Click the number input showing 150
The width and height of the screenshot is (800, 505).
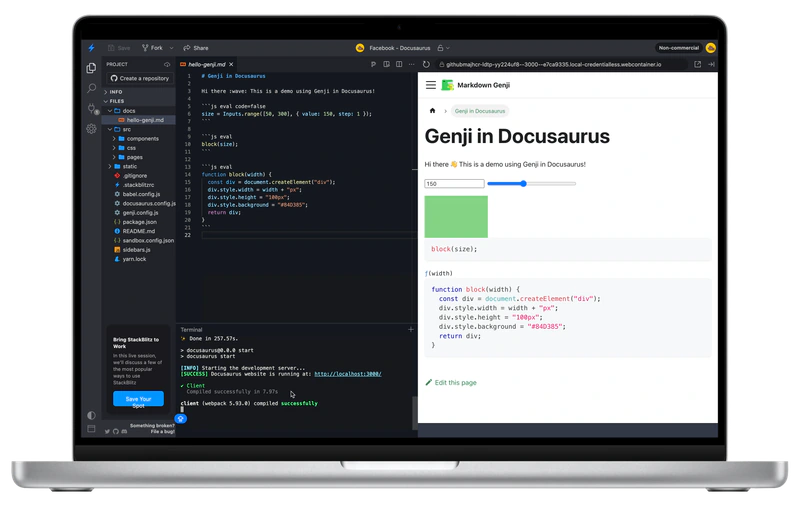click(454, 184)
